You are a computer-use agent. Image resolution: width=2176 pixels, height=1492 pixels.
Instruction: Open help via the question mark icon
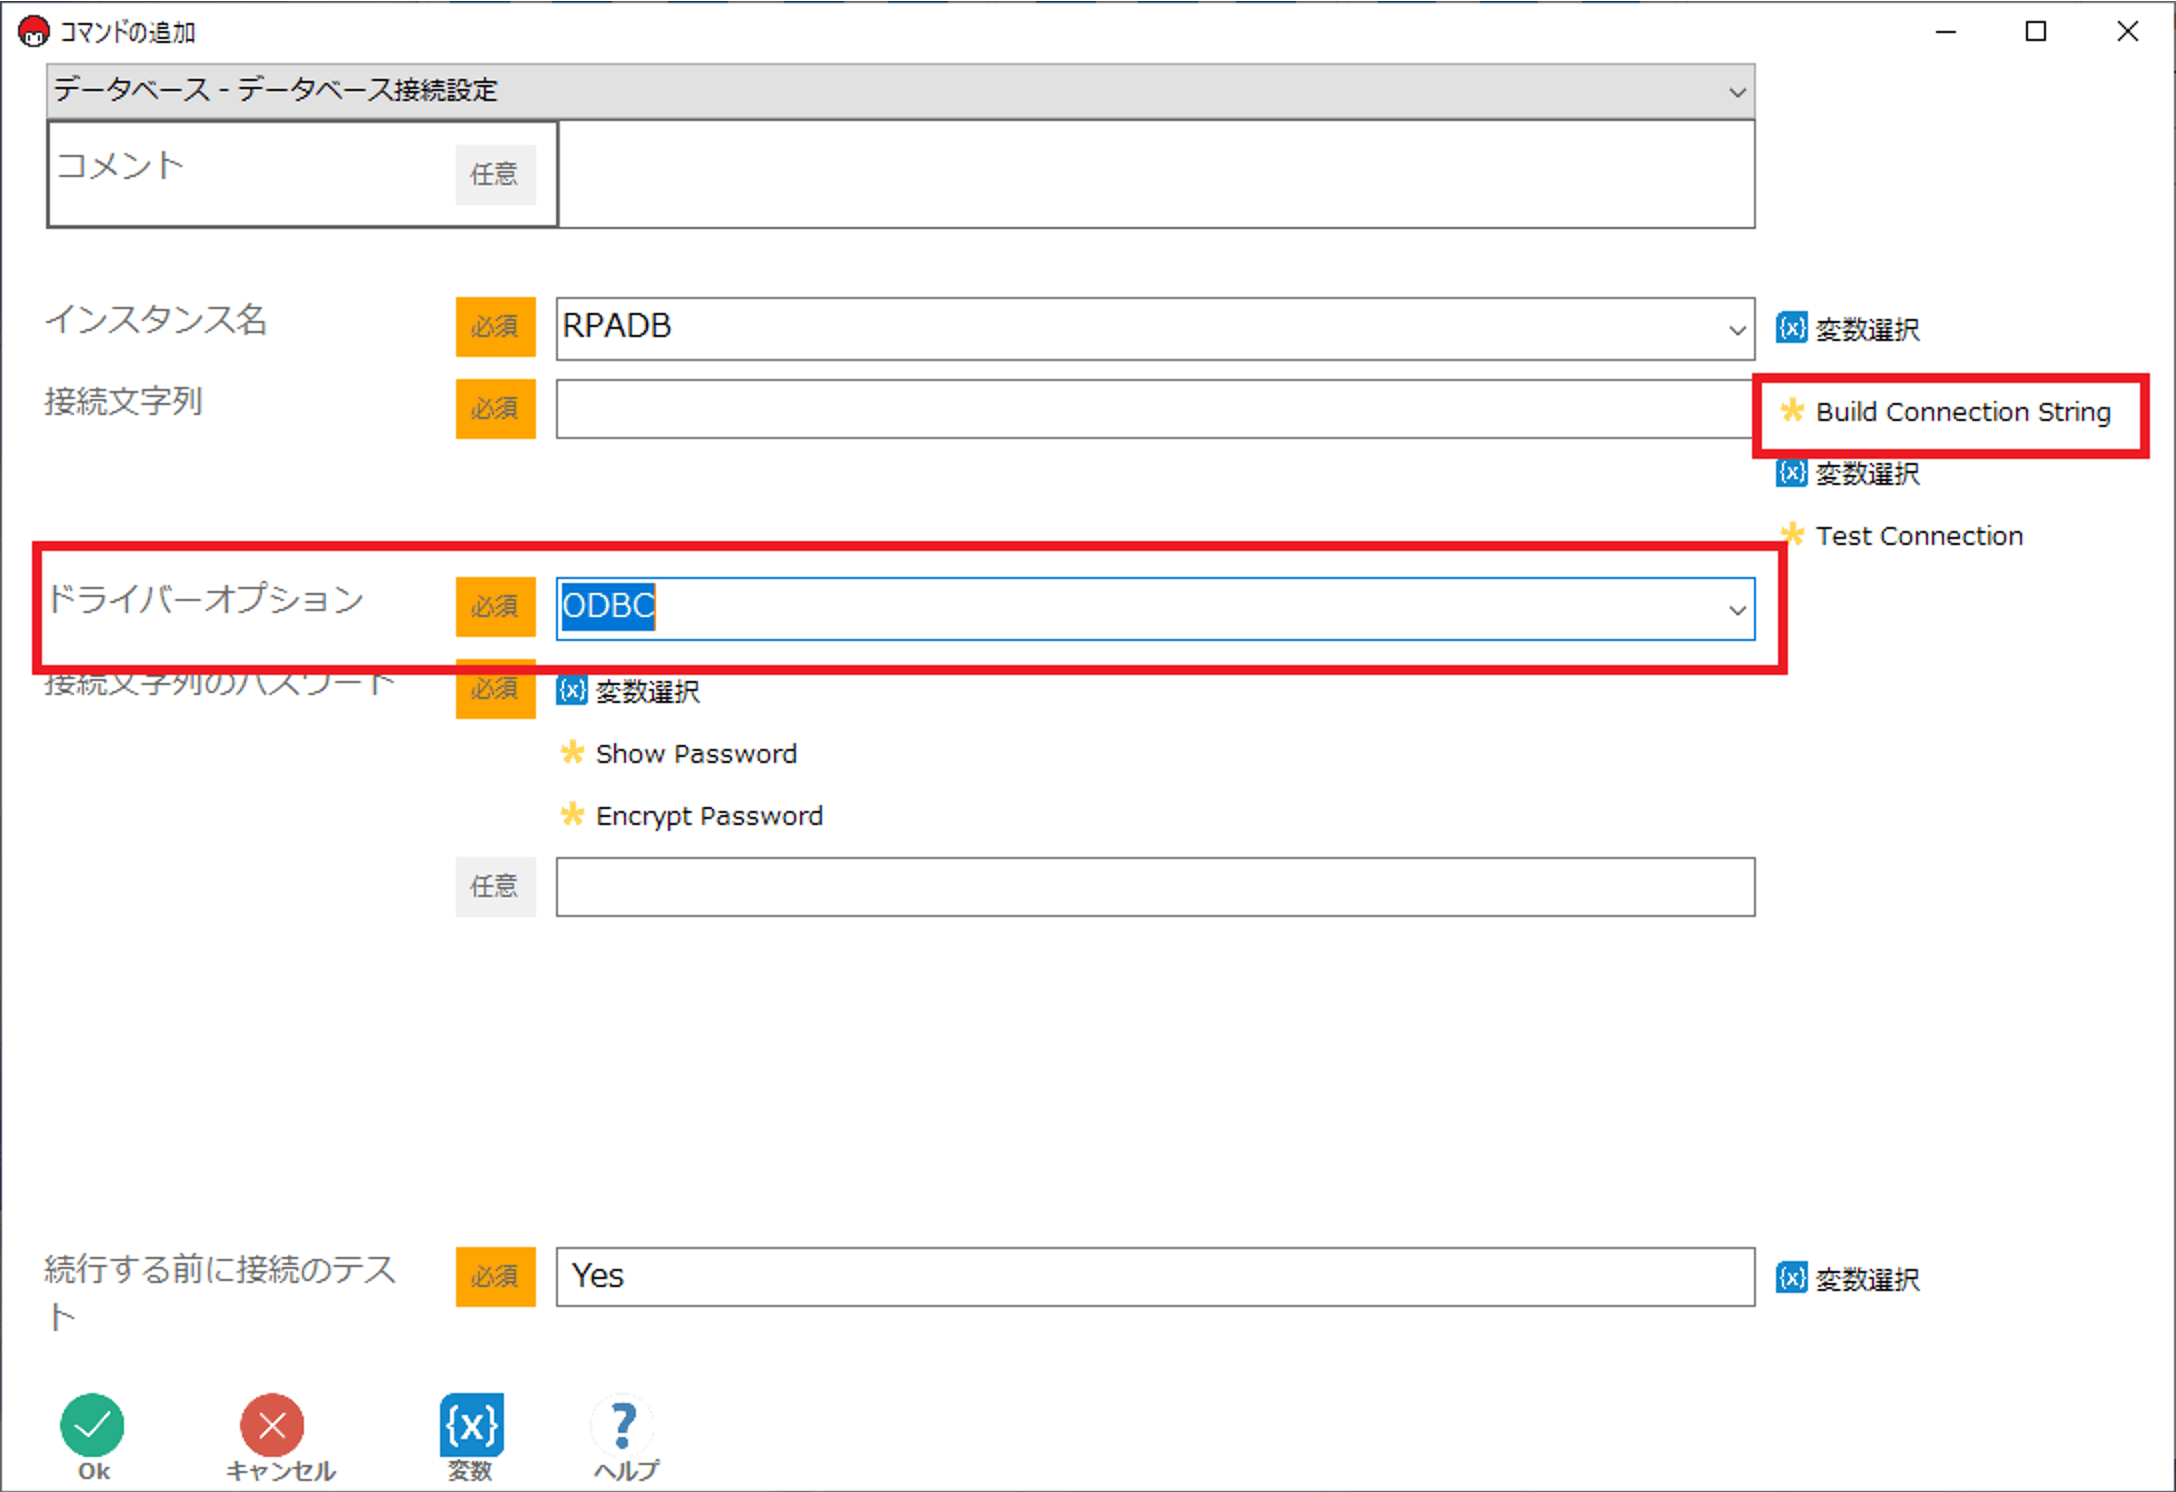point(623,1425)
